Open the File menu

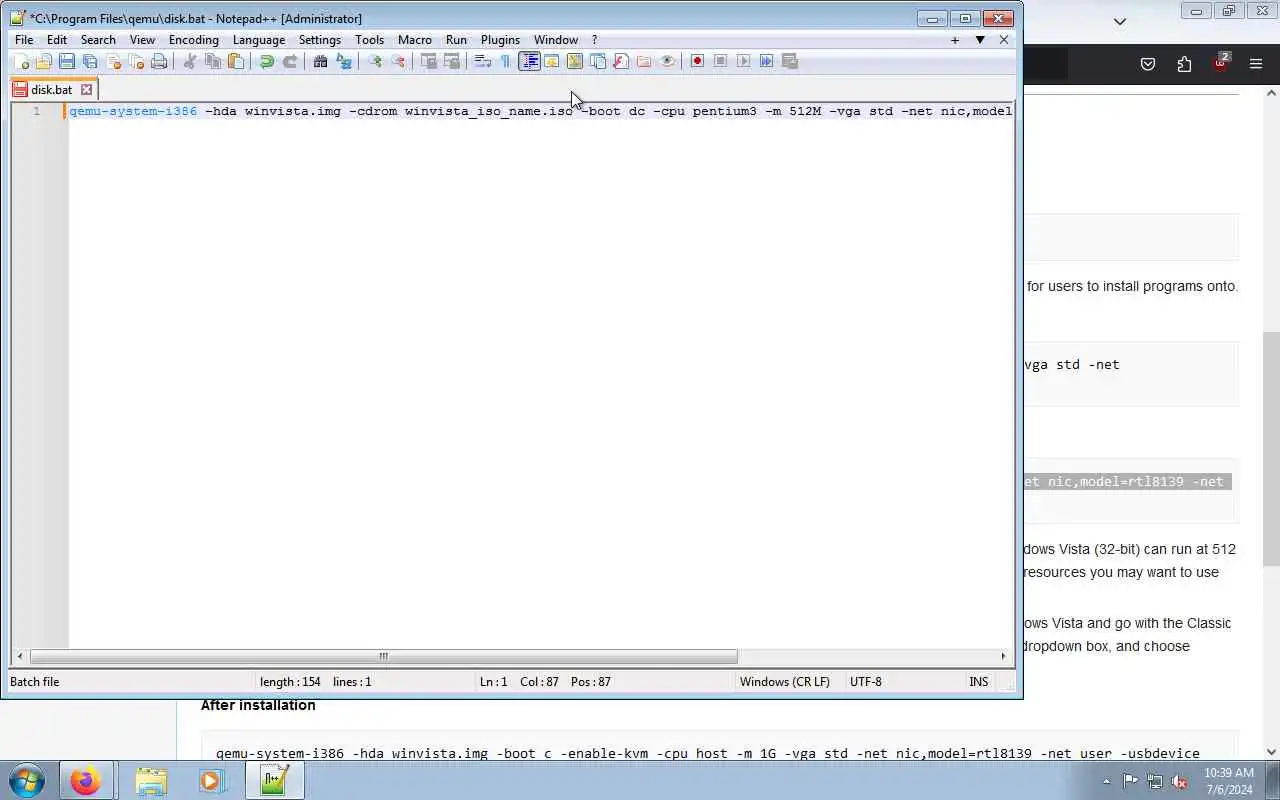24,40
